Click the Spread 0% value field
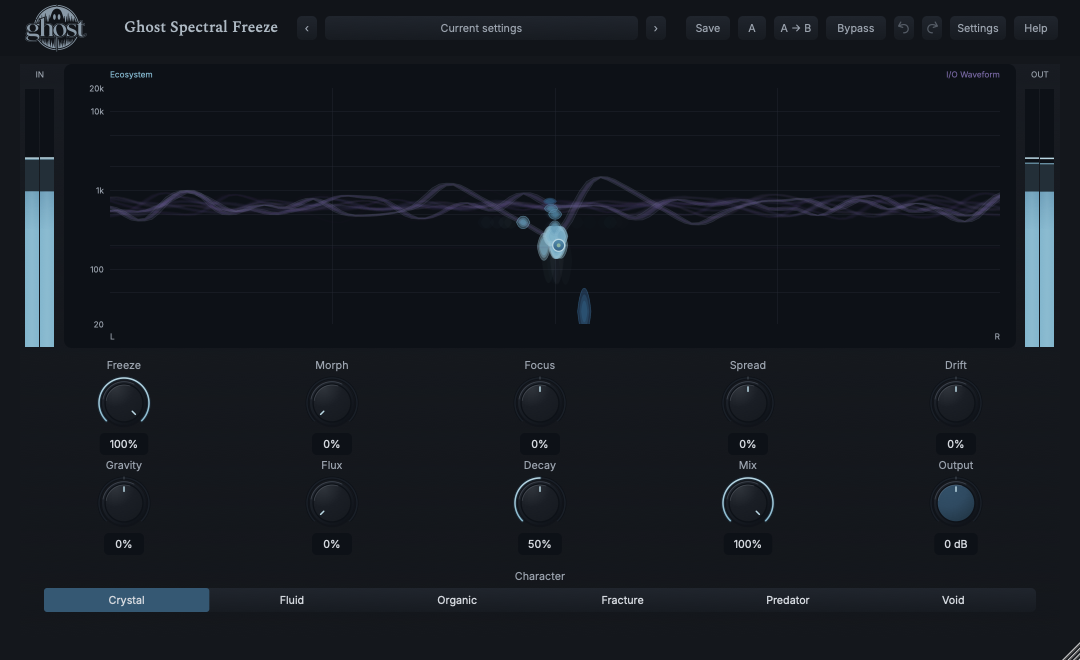The height and width of the screenshot is (660, 1080). coord(747,444)
